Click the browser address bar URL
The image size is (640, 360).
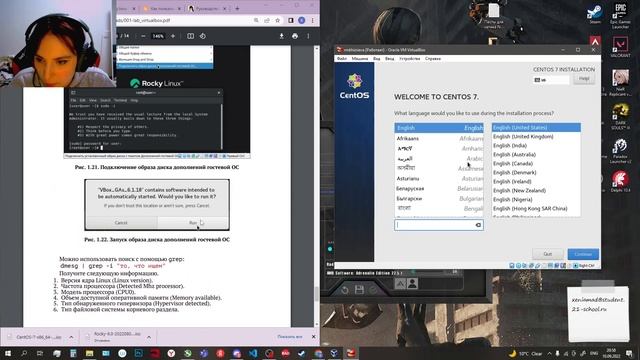click(x=144, y=20)
